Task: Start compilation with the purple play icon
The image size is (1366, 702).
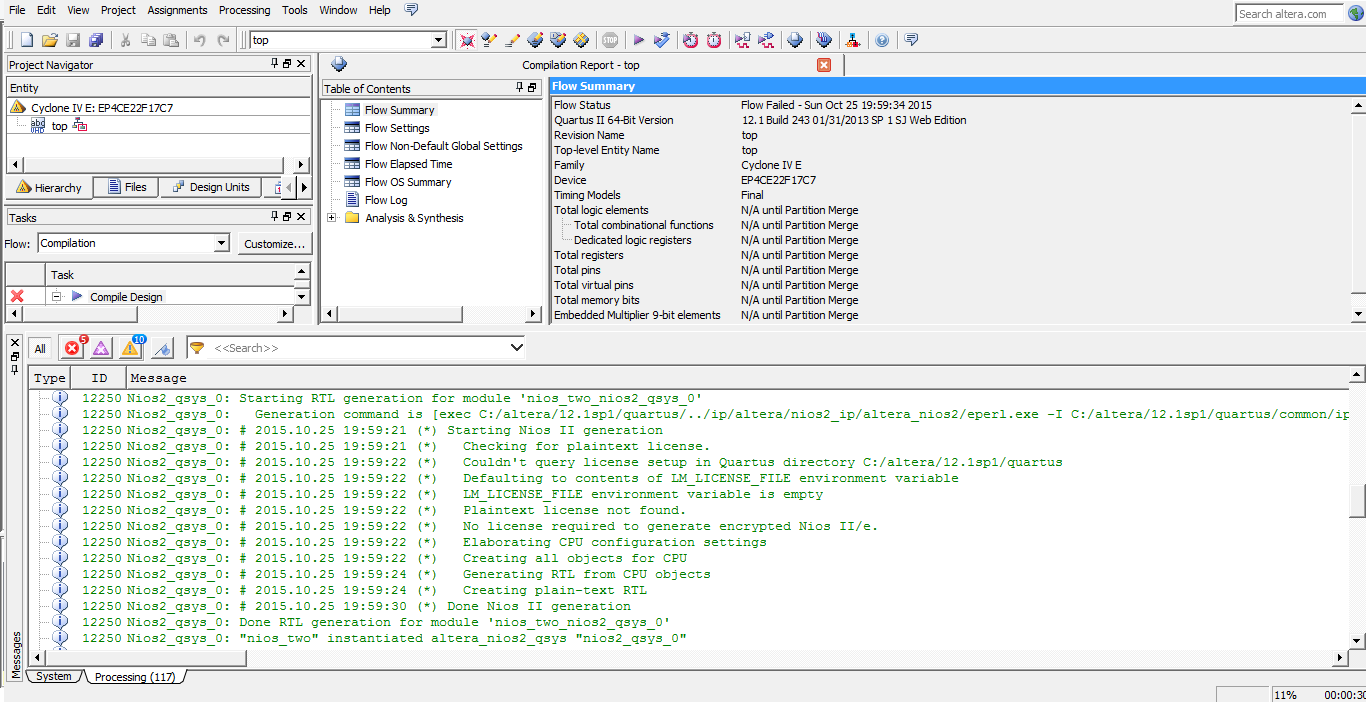Action: tap(639, 40)
